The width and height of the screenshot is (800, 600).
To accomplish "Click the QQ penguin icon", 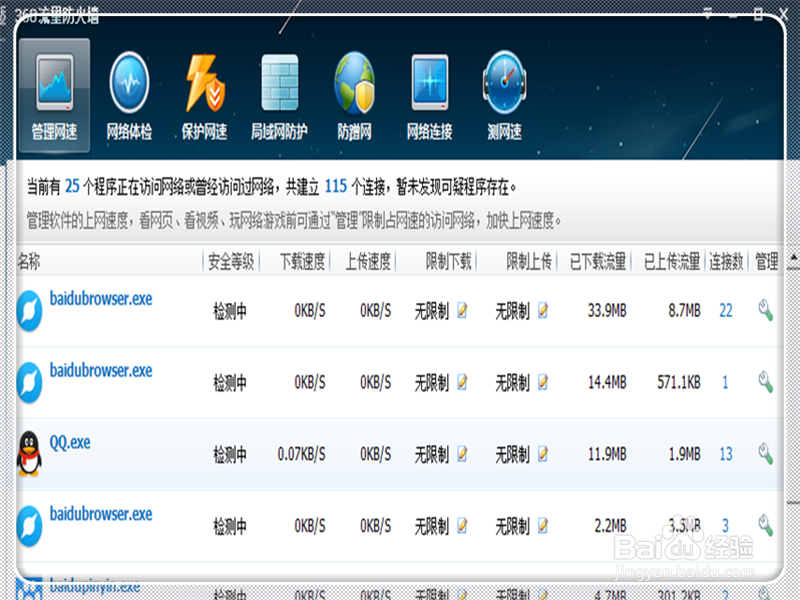I will tap(29, 454).
